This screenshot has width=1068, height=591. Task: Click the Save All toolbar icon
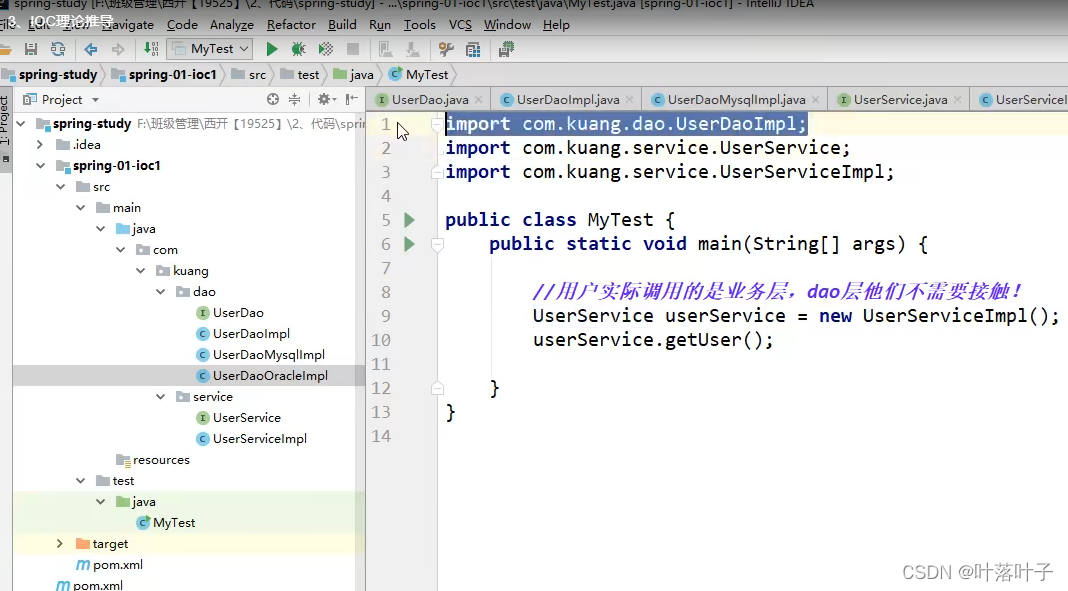point(31,49)
